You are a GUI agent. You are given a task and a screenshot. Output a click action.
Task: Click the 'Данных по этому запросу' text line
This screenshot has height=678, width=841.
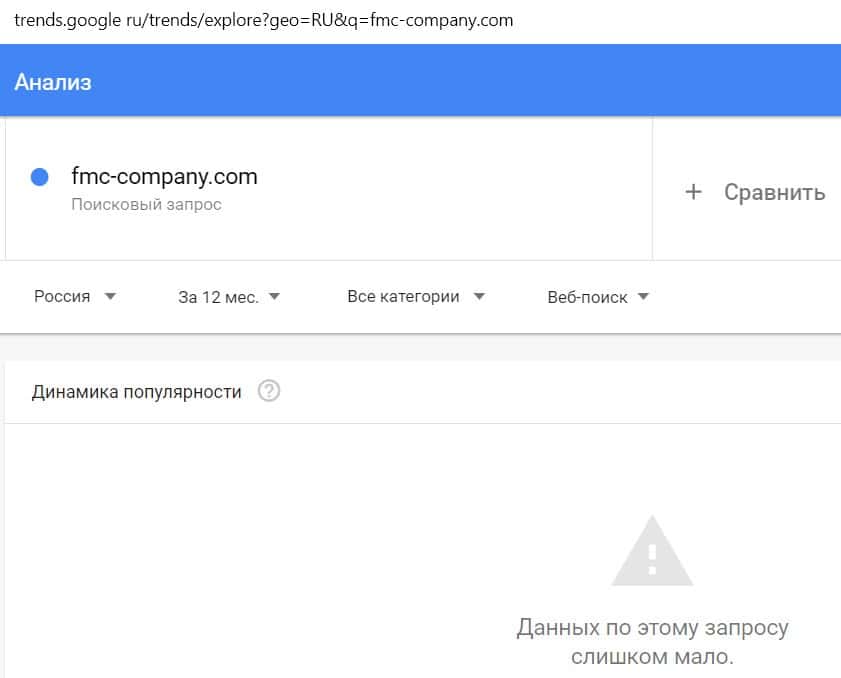click(652, 628)
